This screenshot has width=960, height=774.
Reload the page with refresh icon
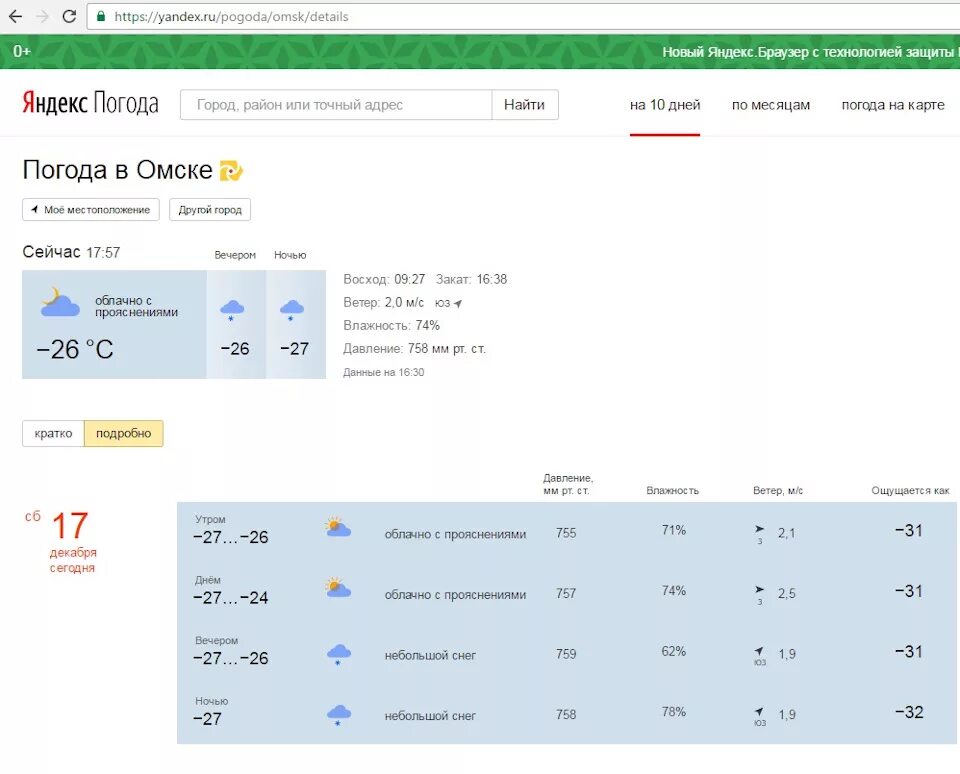[69, 17]
